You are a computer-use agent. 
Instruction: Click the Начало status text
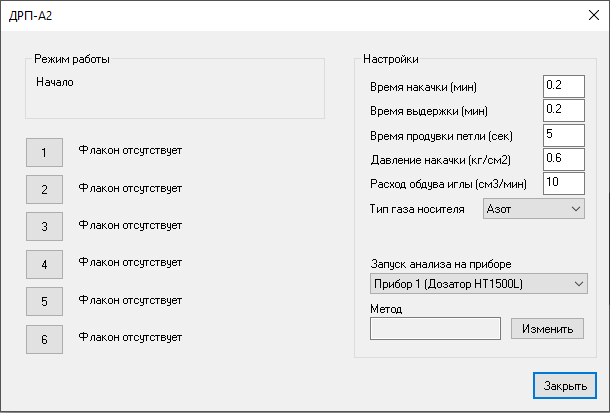click(x=55, y=83)
